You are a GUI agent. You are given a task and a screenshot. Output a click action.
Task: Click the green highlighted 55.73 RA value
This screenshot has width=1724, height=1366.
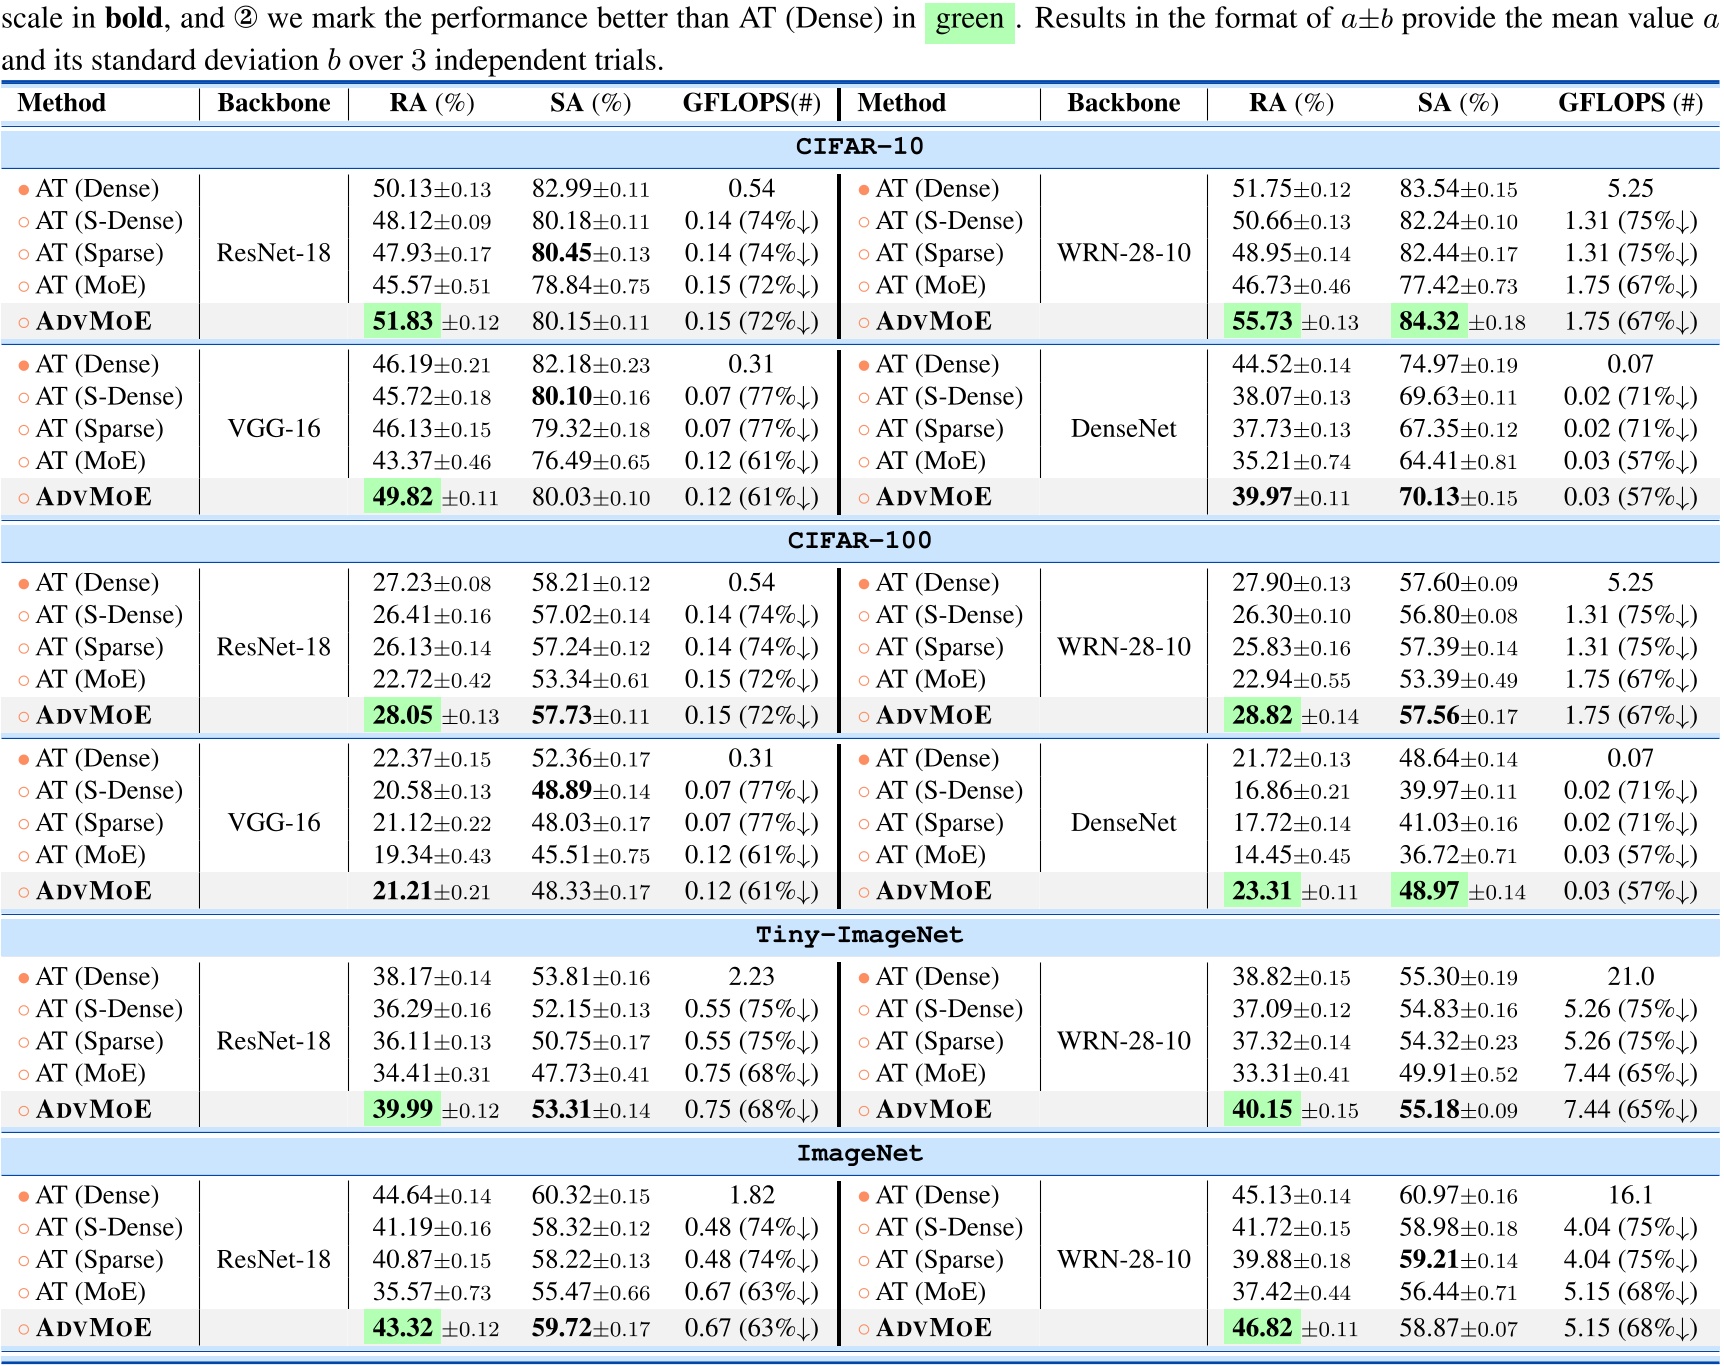coord(1262,322)
